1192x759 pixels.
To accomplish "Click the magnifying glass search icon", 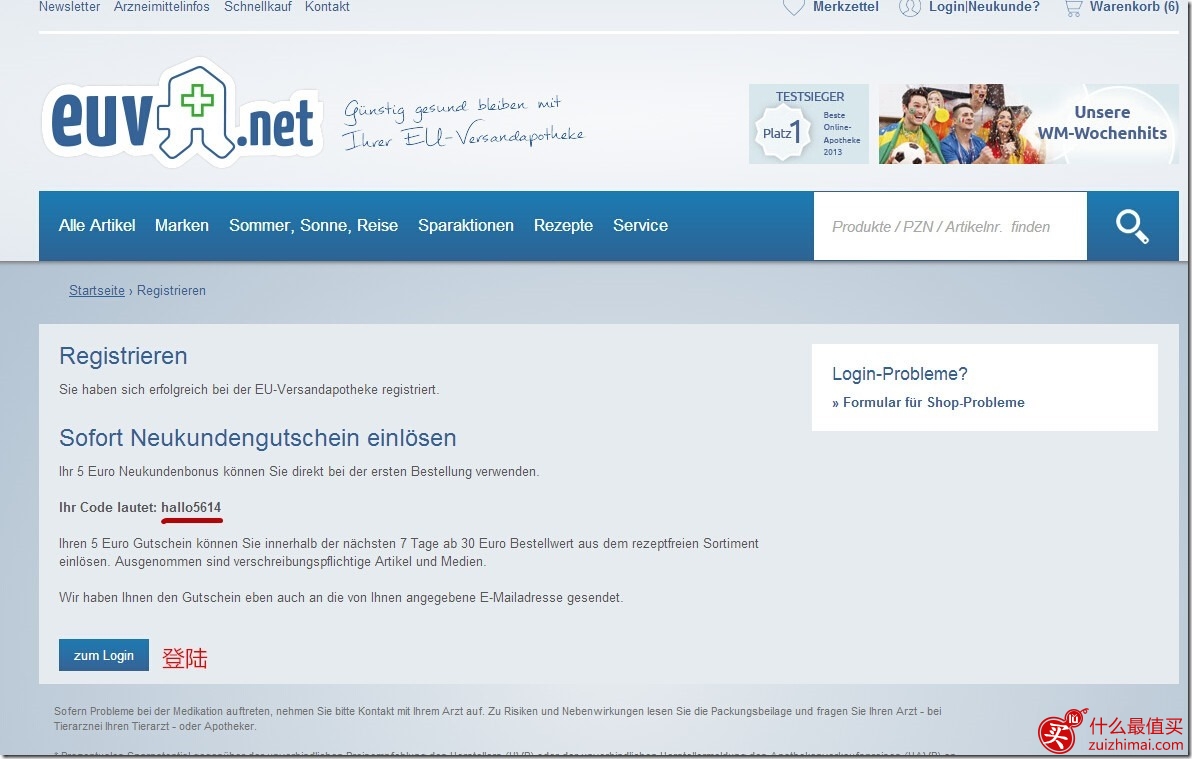I will click(x=1132, y=226).
